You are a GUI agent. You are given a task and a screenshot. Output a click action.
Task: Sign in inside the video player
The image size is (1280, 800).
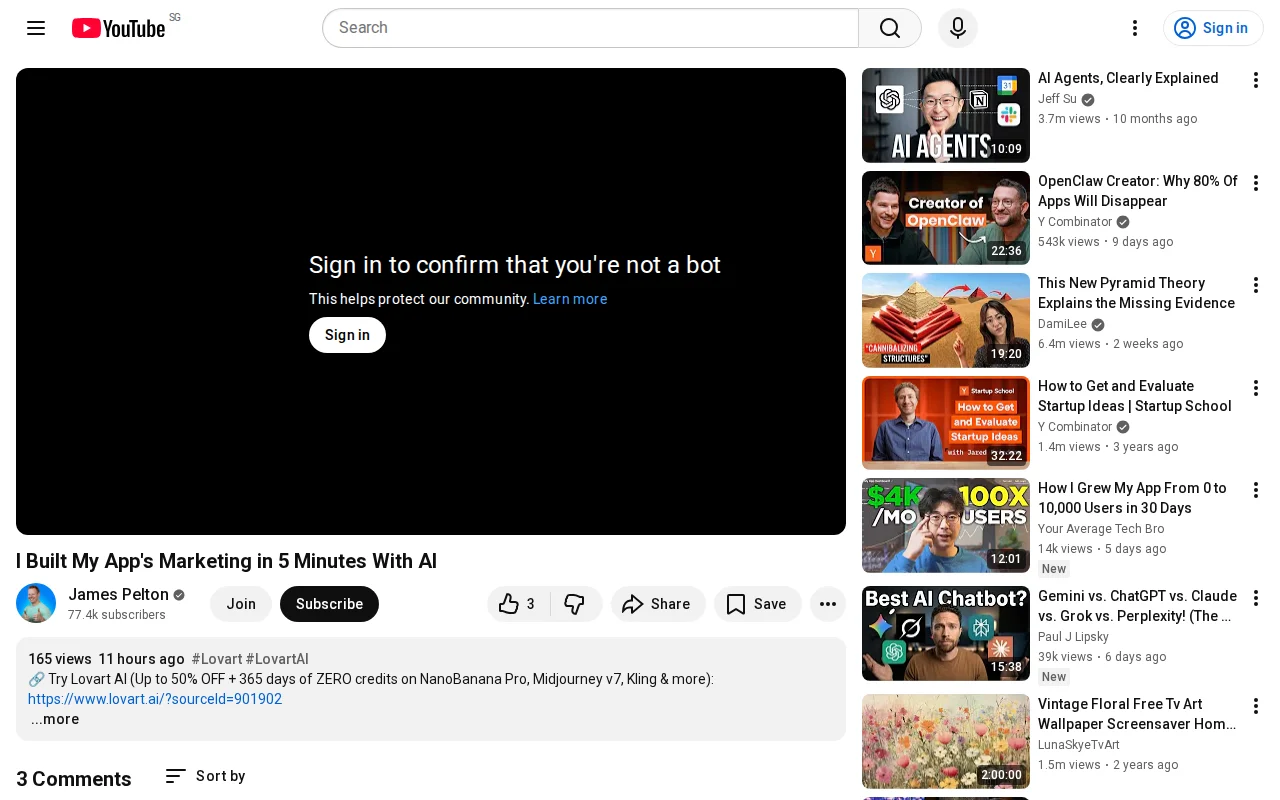click(347, 335)
